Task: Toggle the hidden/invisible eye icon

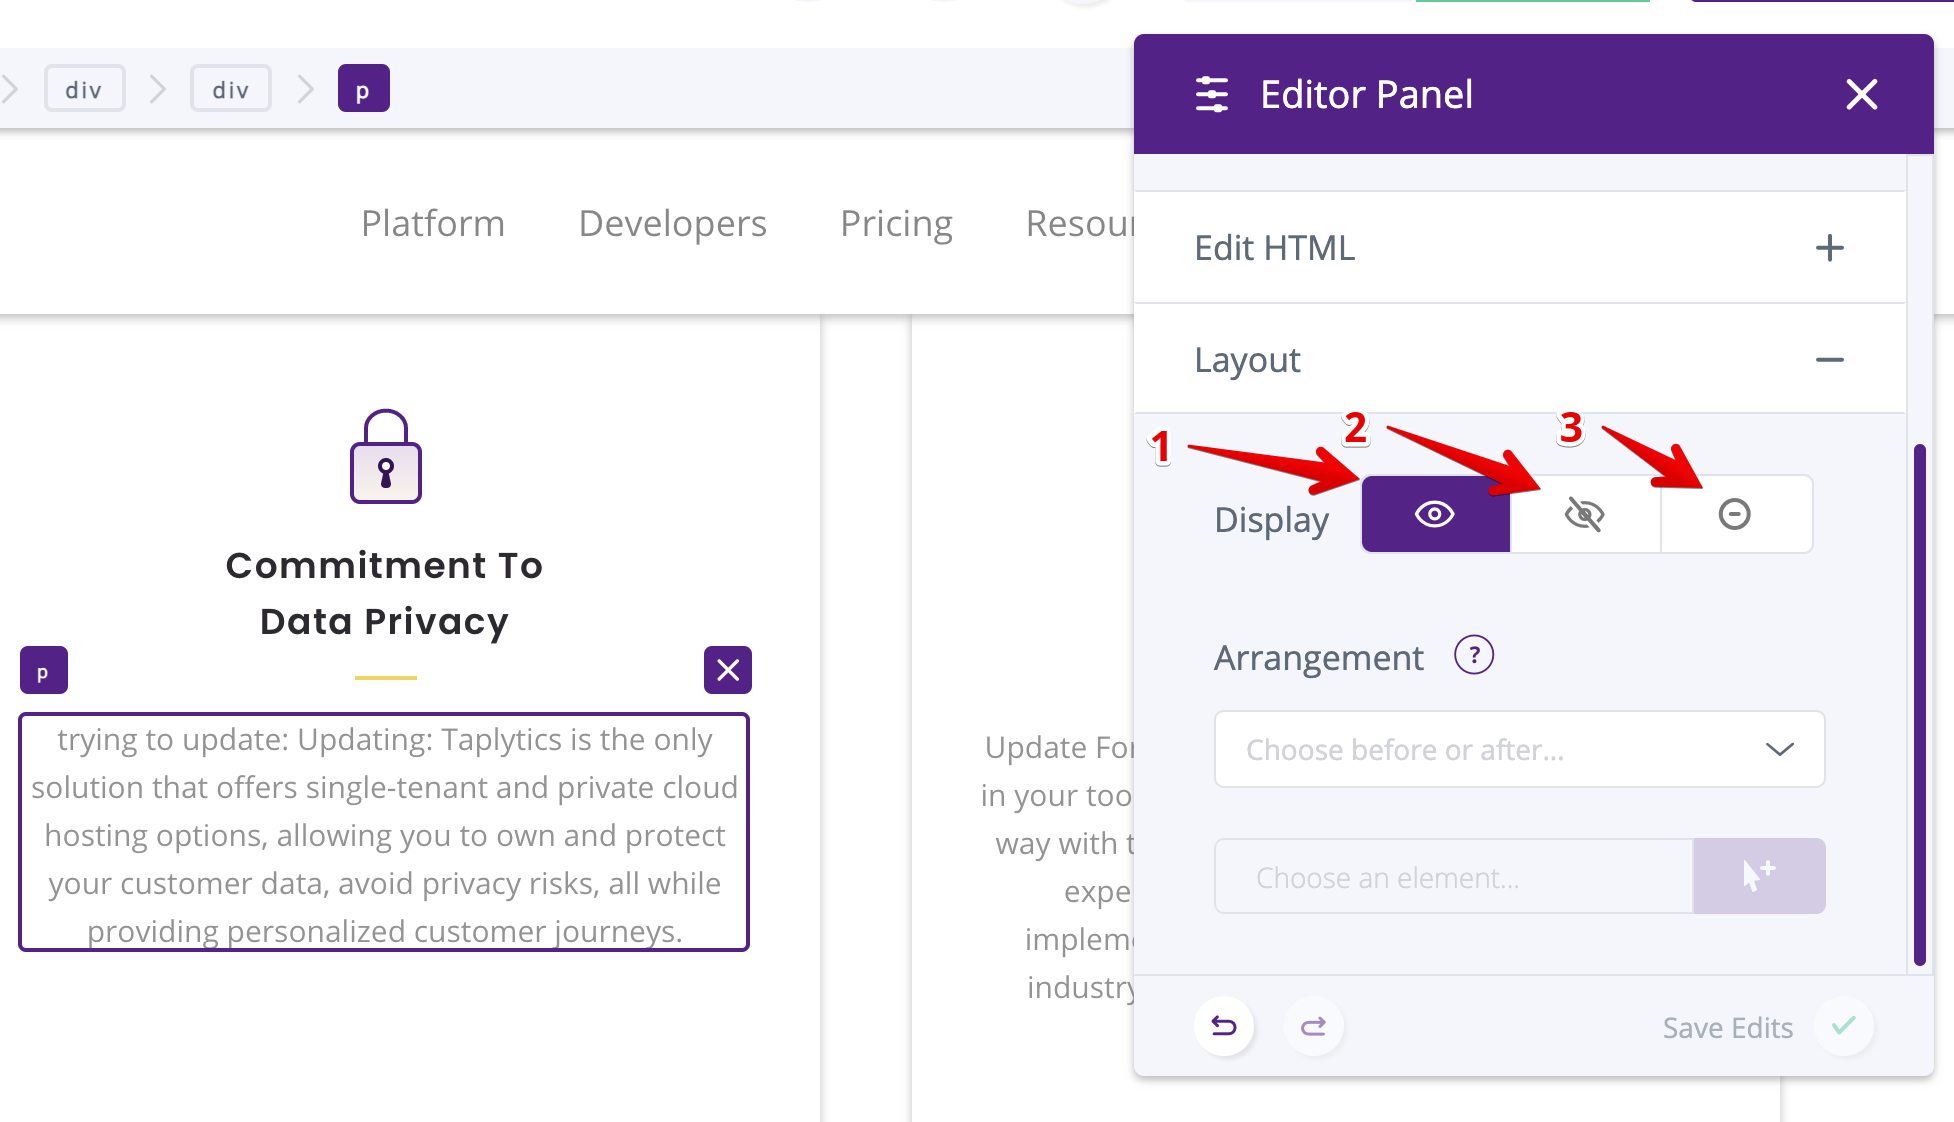Action: [x=1585, y=514]
